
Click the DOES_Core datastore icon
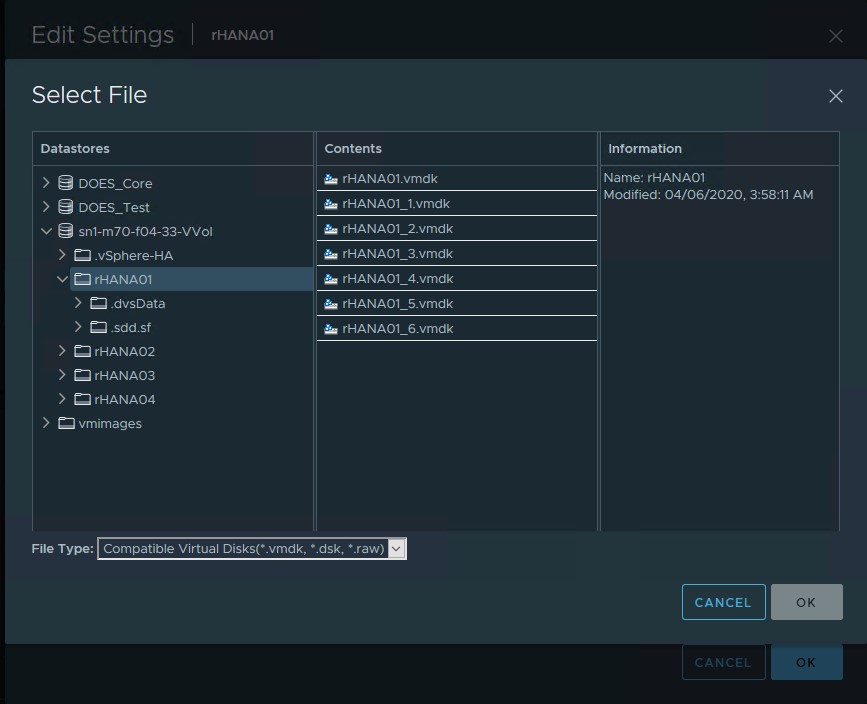click(x=66, y=183)
